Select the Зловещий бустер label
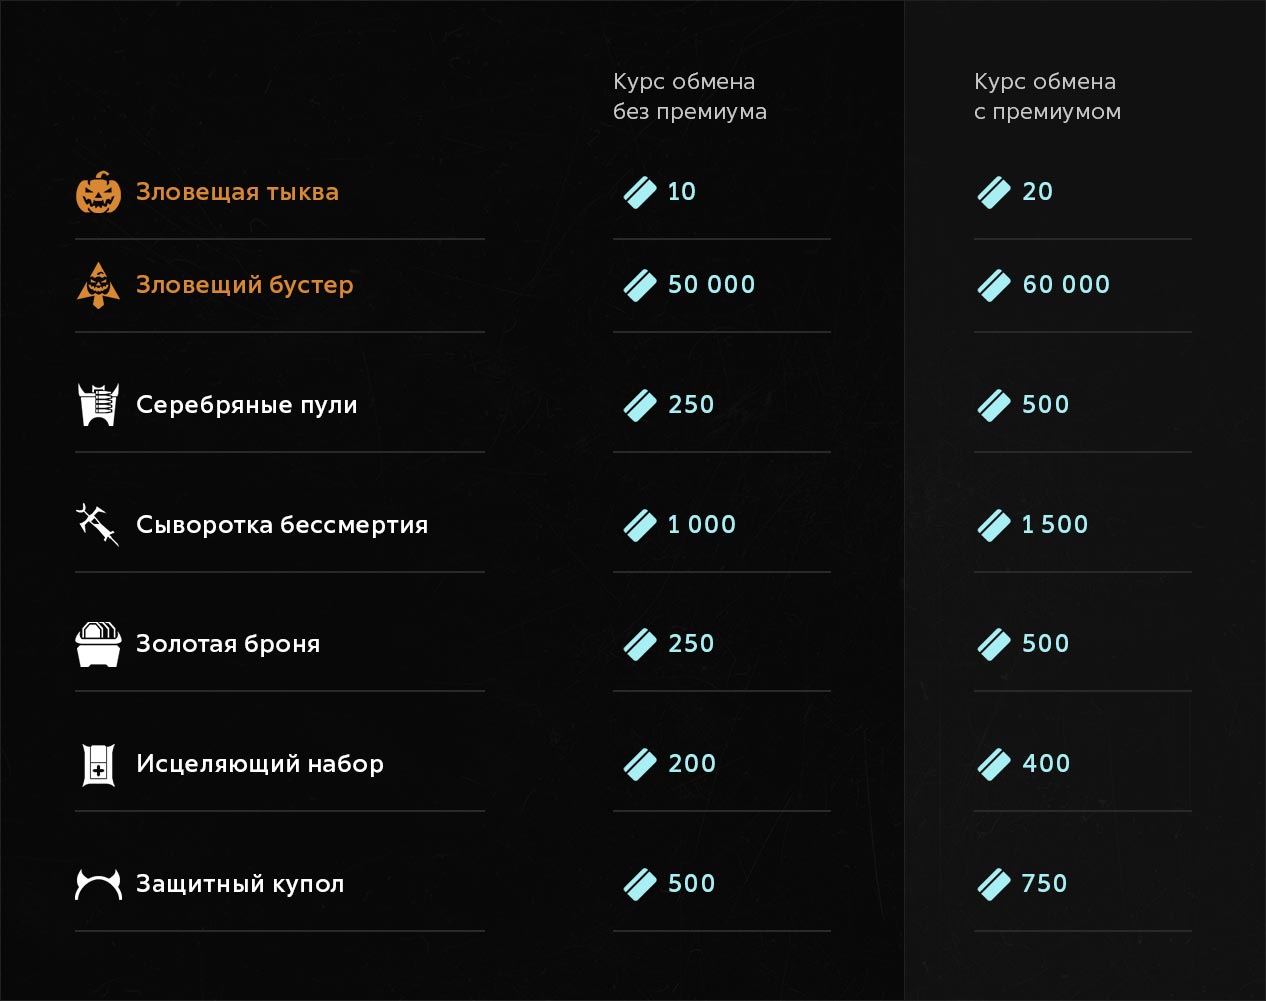The image size is (1266, 1001). [245, 285]
